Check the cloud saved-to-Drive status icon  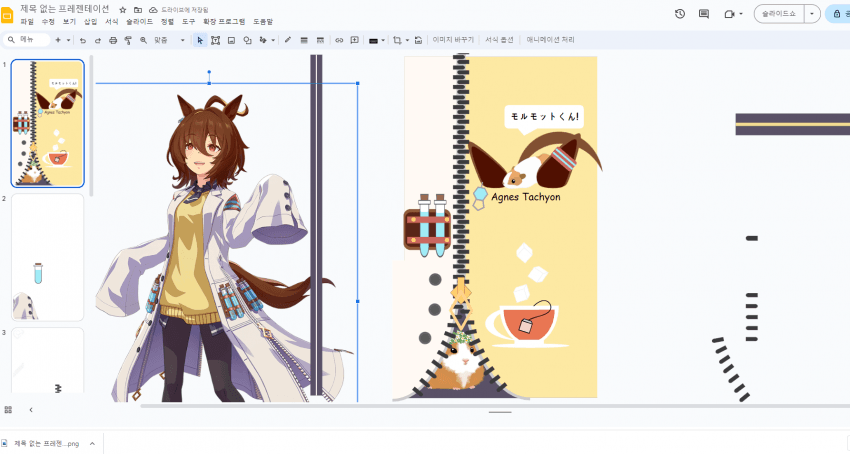tap(153, 10)
